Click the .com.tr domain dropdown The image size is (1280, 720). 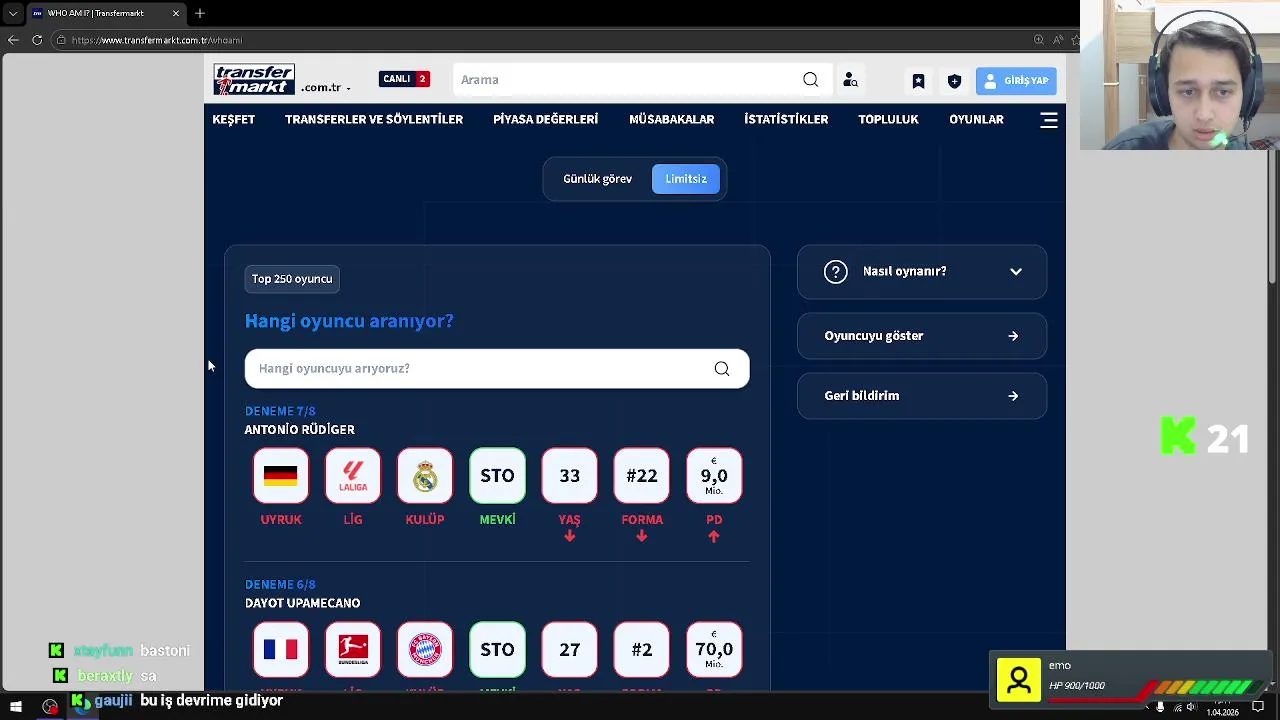tap(325, 88)
